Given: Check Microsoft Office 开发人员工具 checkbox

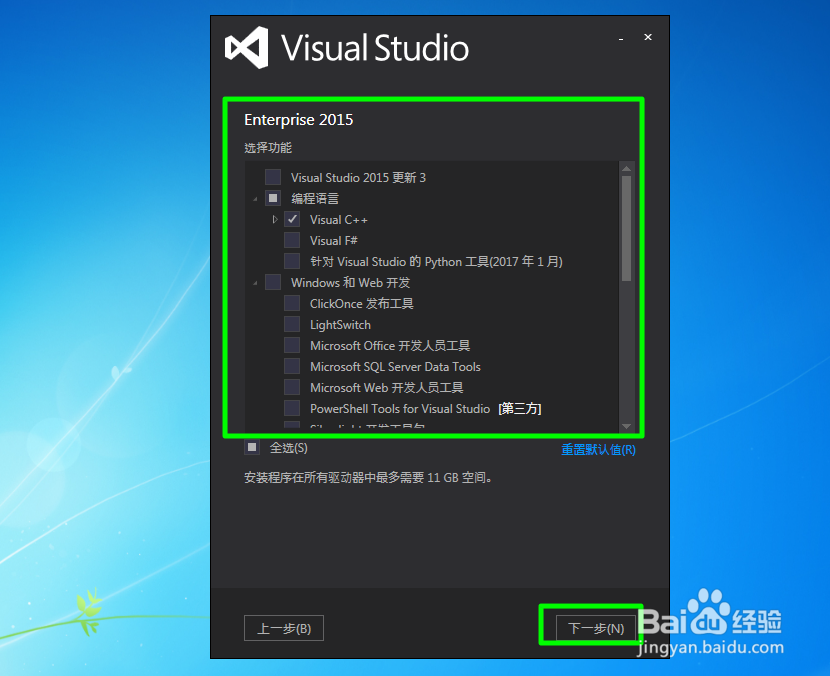Looking at the screenshot, I should (292, 345).
